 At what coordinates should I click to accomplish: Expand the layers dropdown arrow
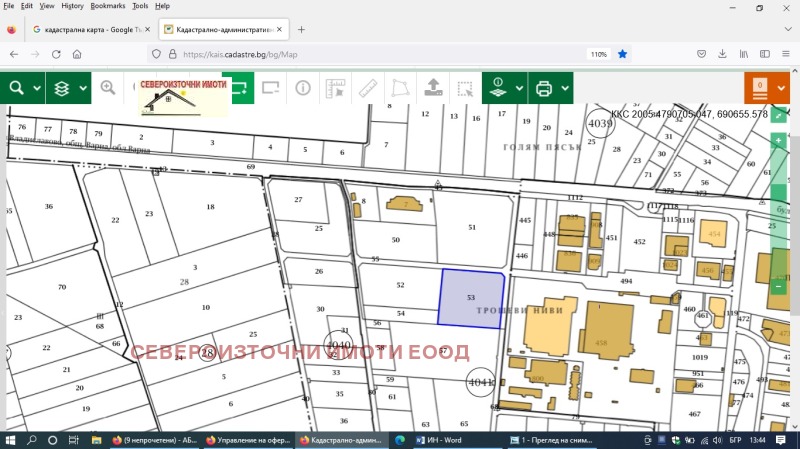(83, 88)
